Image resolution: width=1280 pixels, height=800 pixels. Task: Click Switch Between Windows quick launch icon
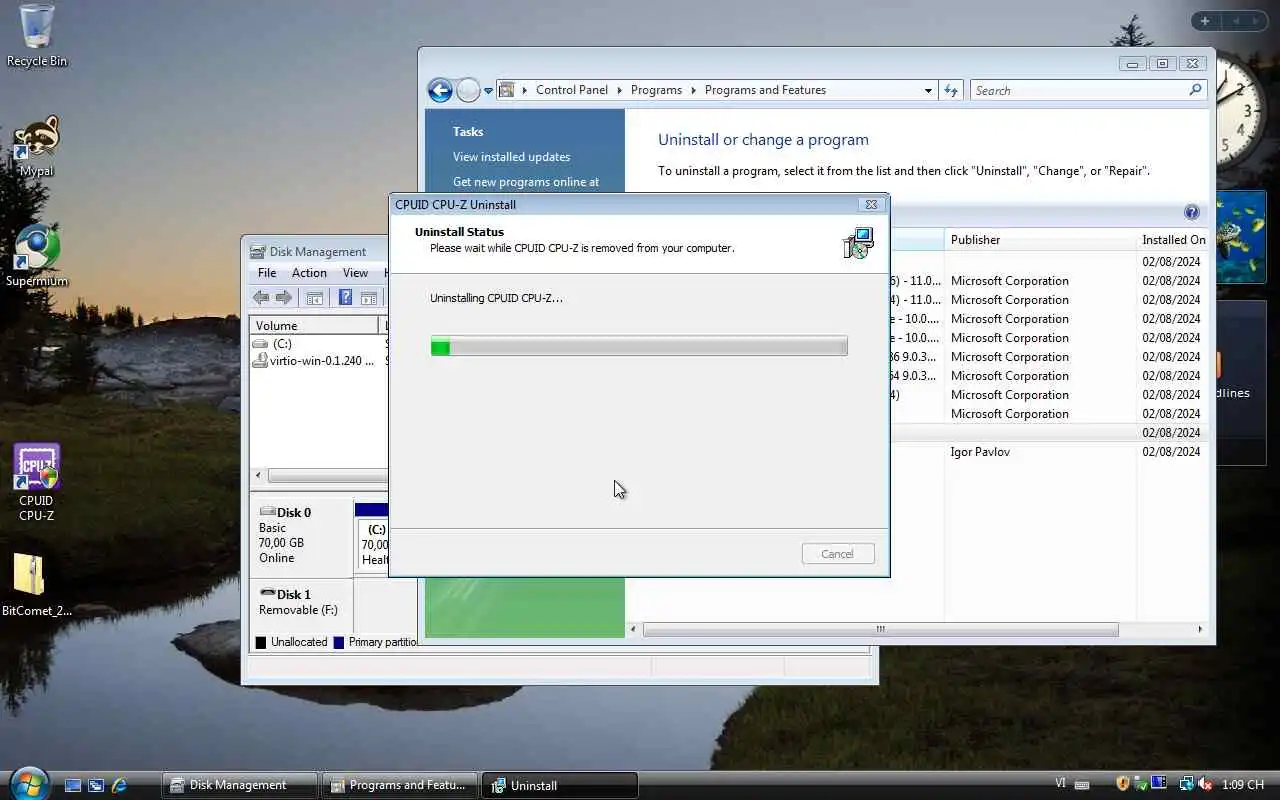click(96, 786)
